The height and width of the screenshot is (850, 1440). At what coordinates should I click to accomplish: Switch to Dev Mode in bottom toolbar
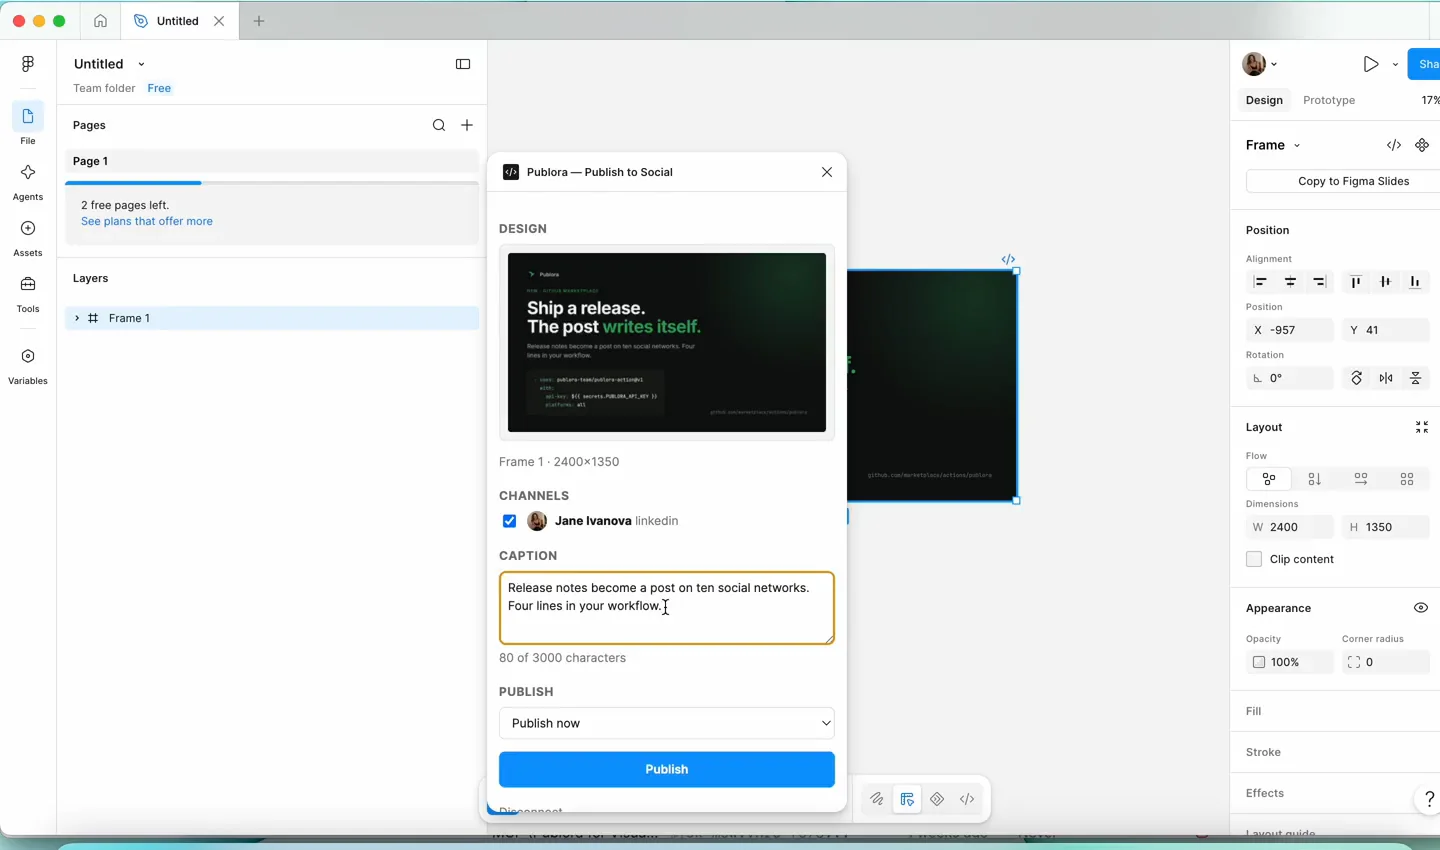pos(967,799)
